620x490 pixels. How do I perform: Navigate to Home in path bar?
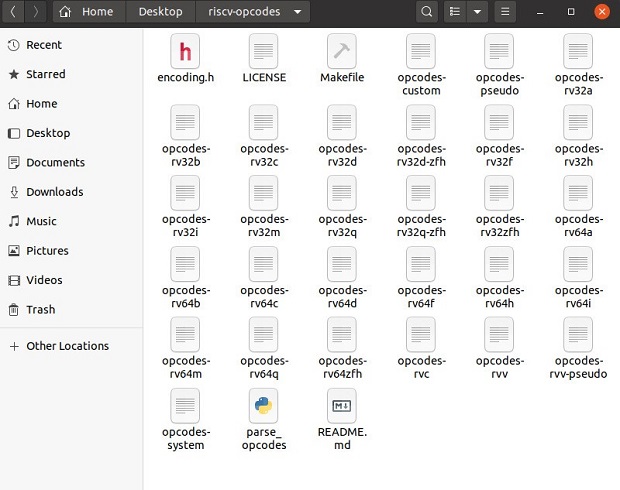click(87, 12)
